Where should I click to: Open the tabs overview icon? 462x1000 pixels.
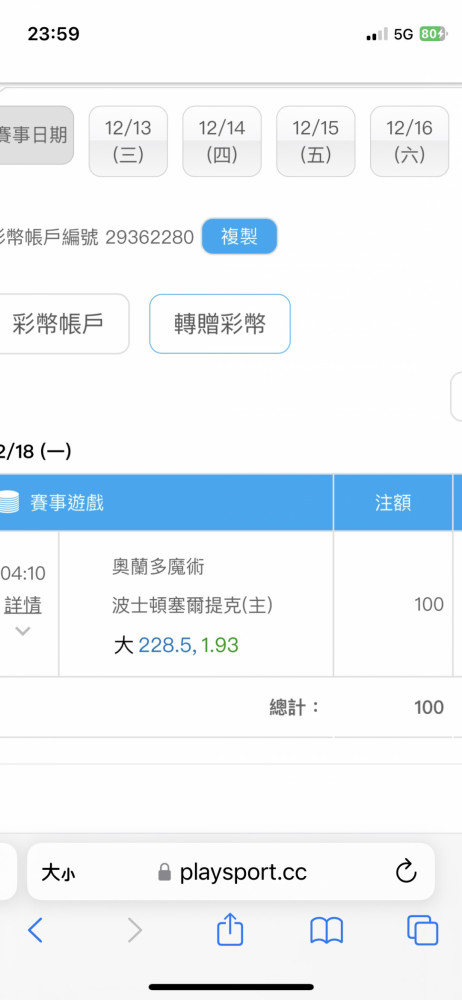coord(422,930)
